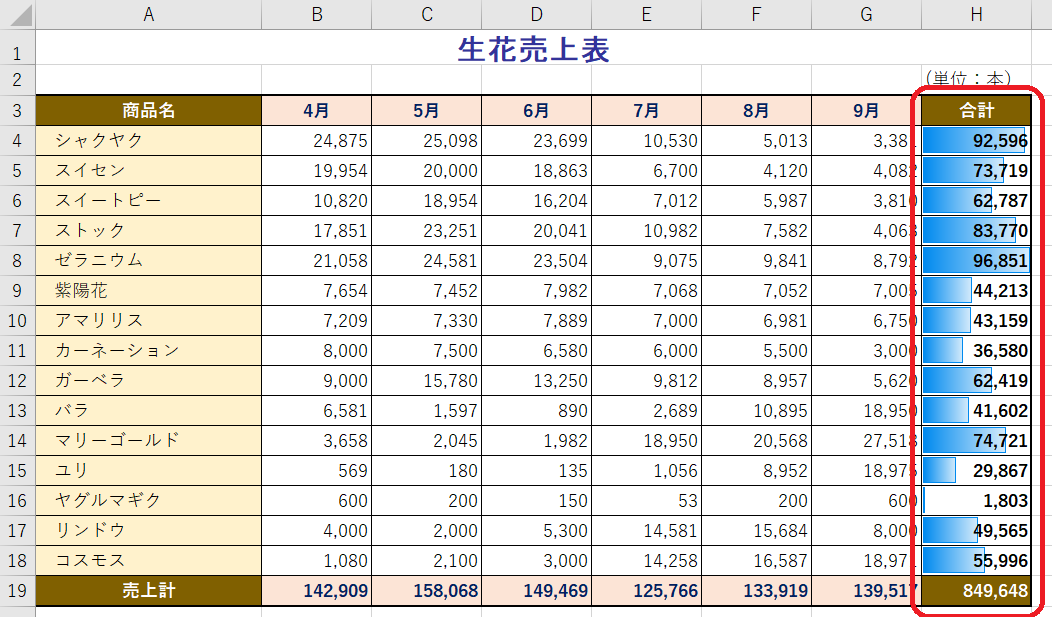Click the grand total cell 849,648
Screen dimensions: 1052x617
pos(976,591)
